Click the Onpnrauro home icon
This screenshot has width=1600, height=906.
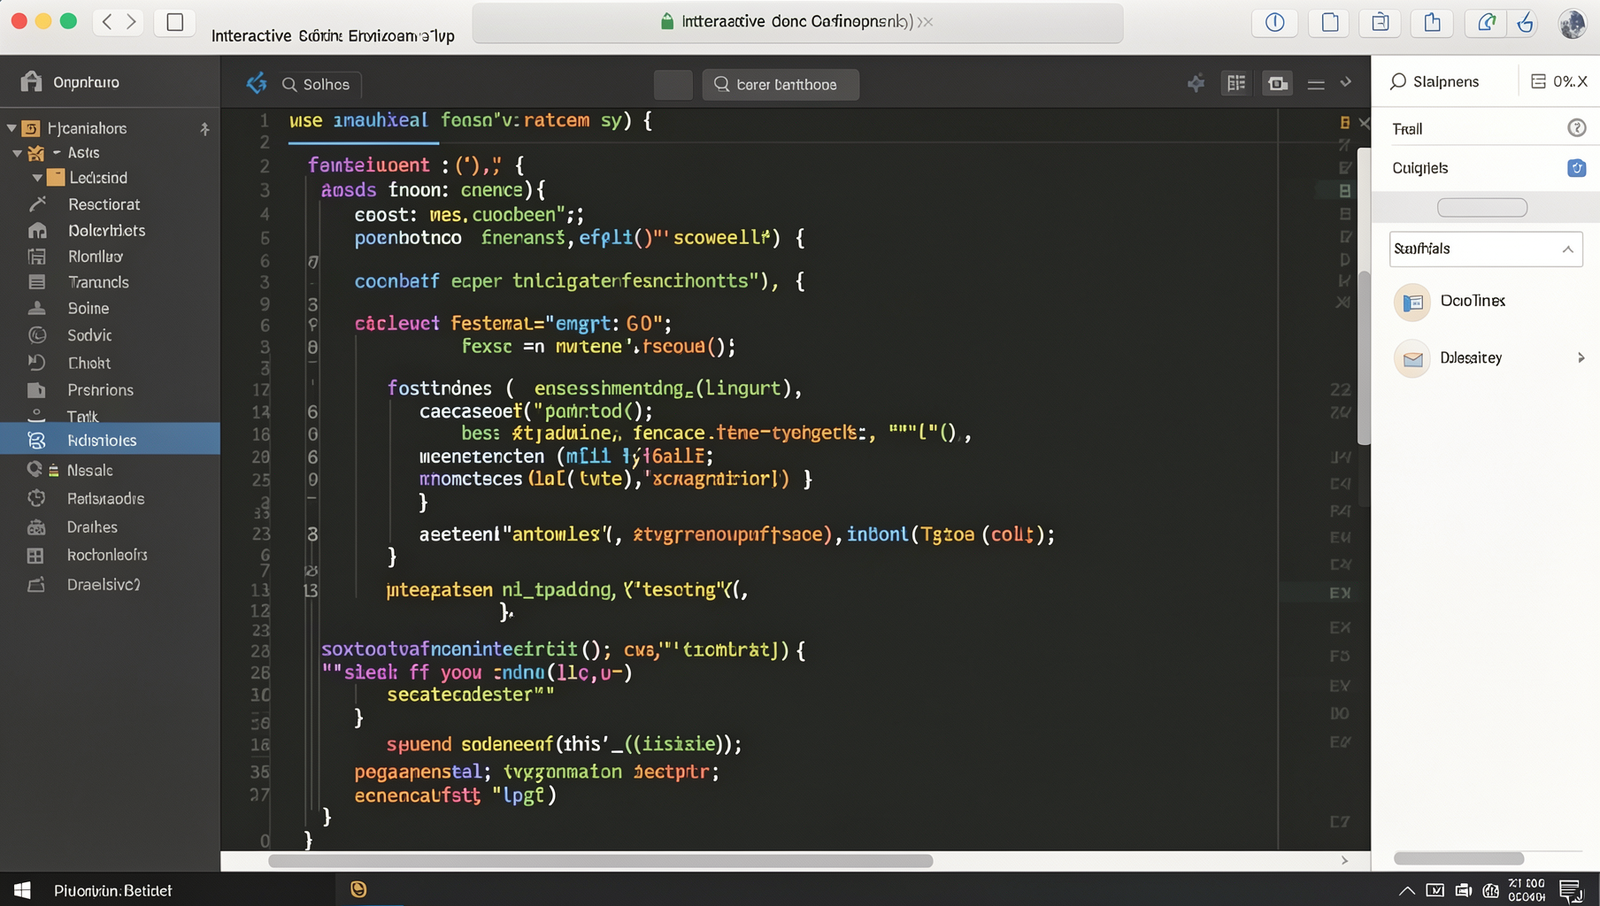pos(31,81)
